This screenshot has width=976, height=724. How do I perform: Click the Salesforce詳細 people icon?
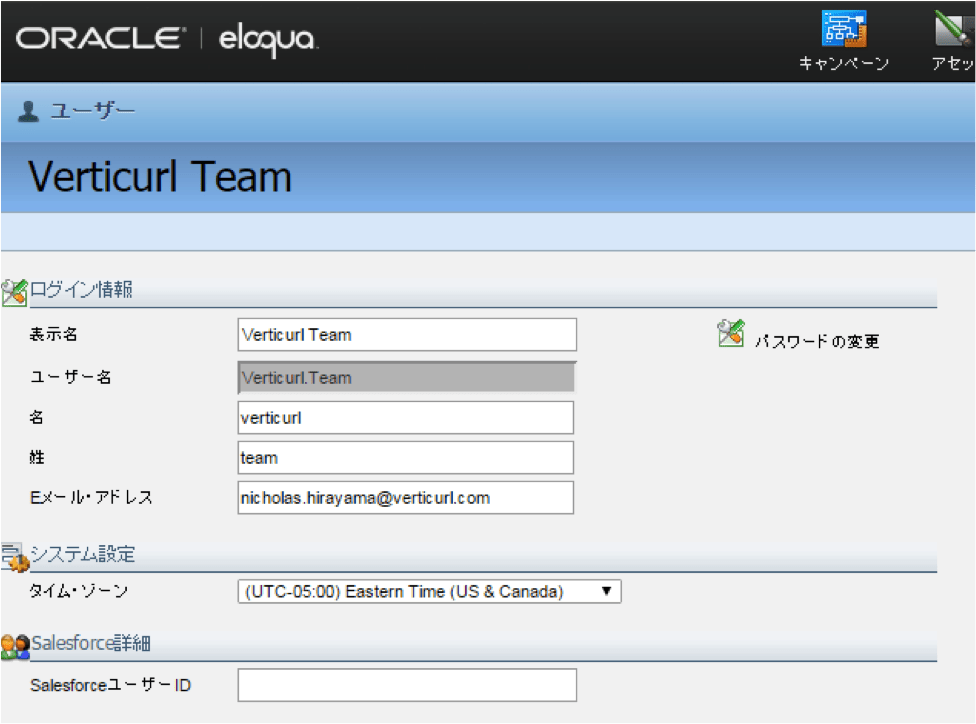pos(14,644)
